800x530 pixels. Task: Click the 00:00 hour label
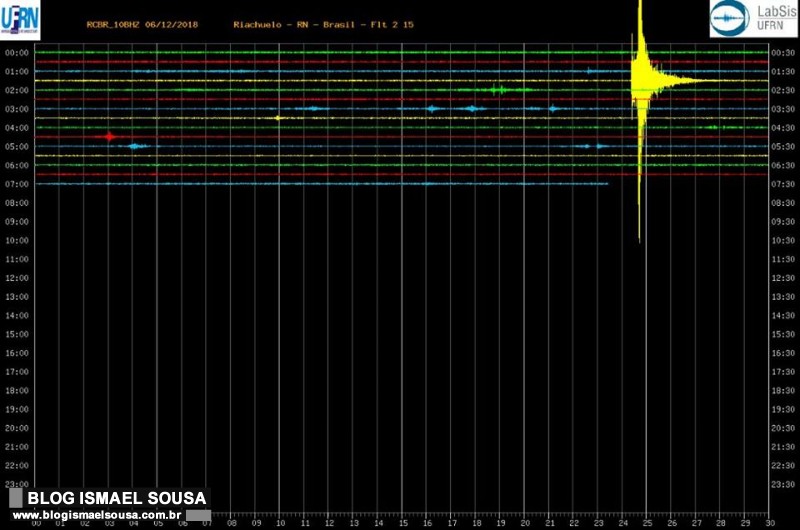[17, 53]
